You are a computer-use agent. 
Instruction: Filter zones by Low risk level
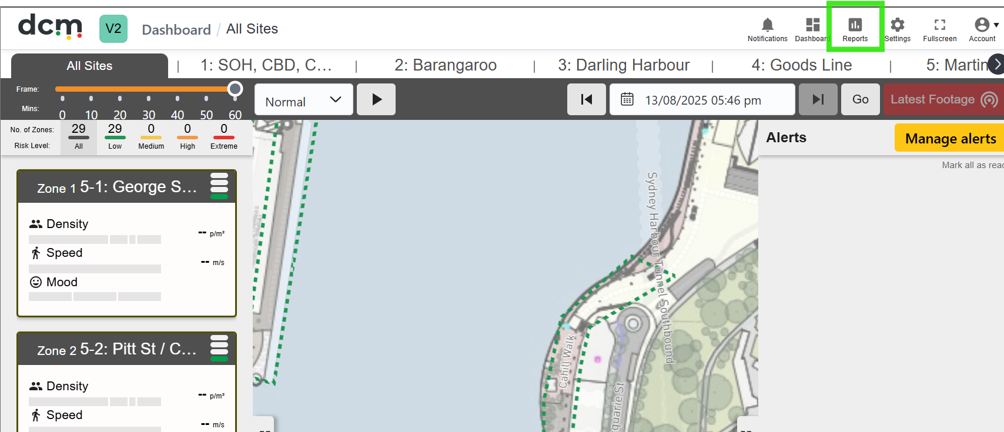115,137
